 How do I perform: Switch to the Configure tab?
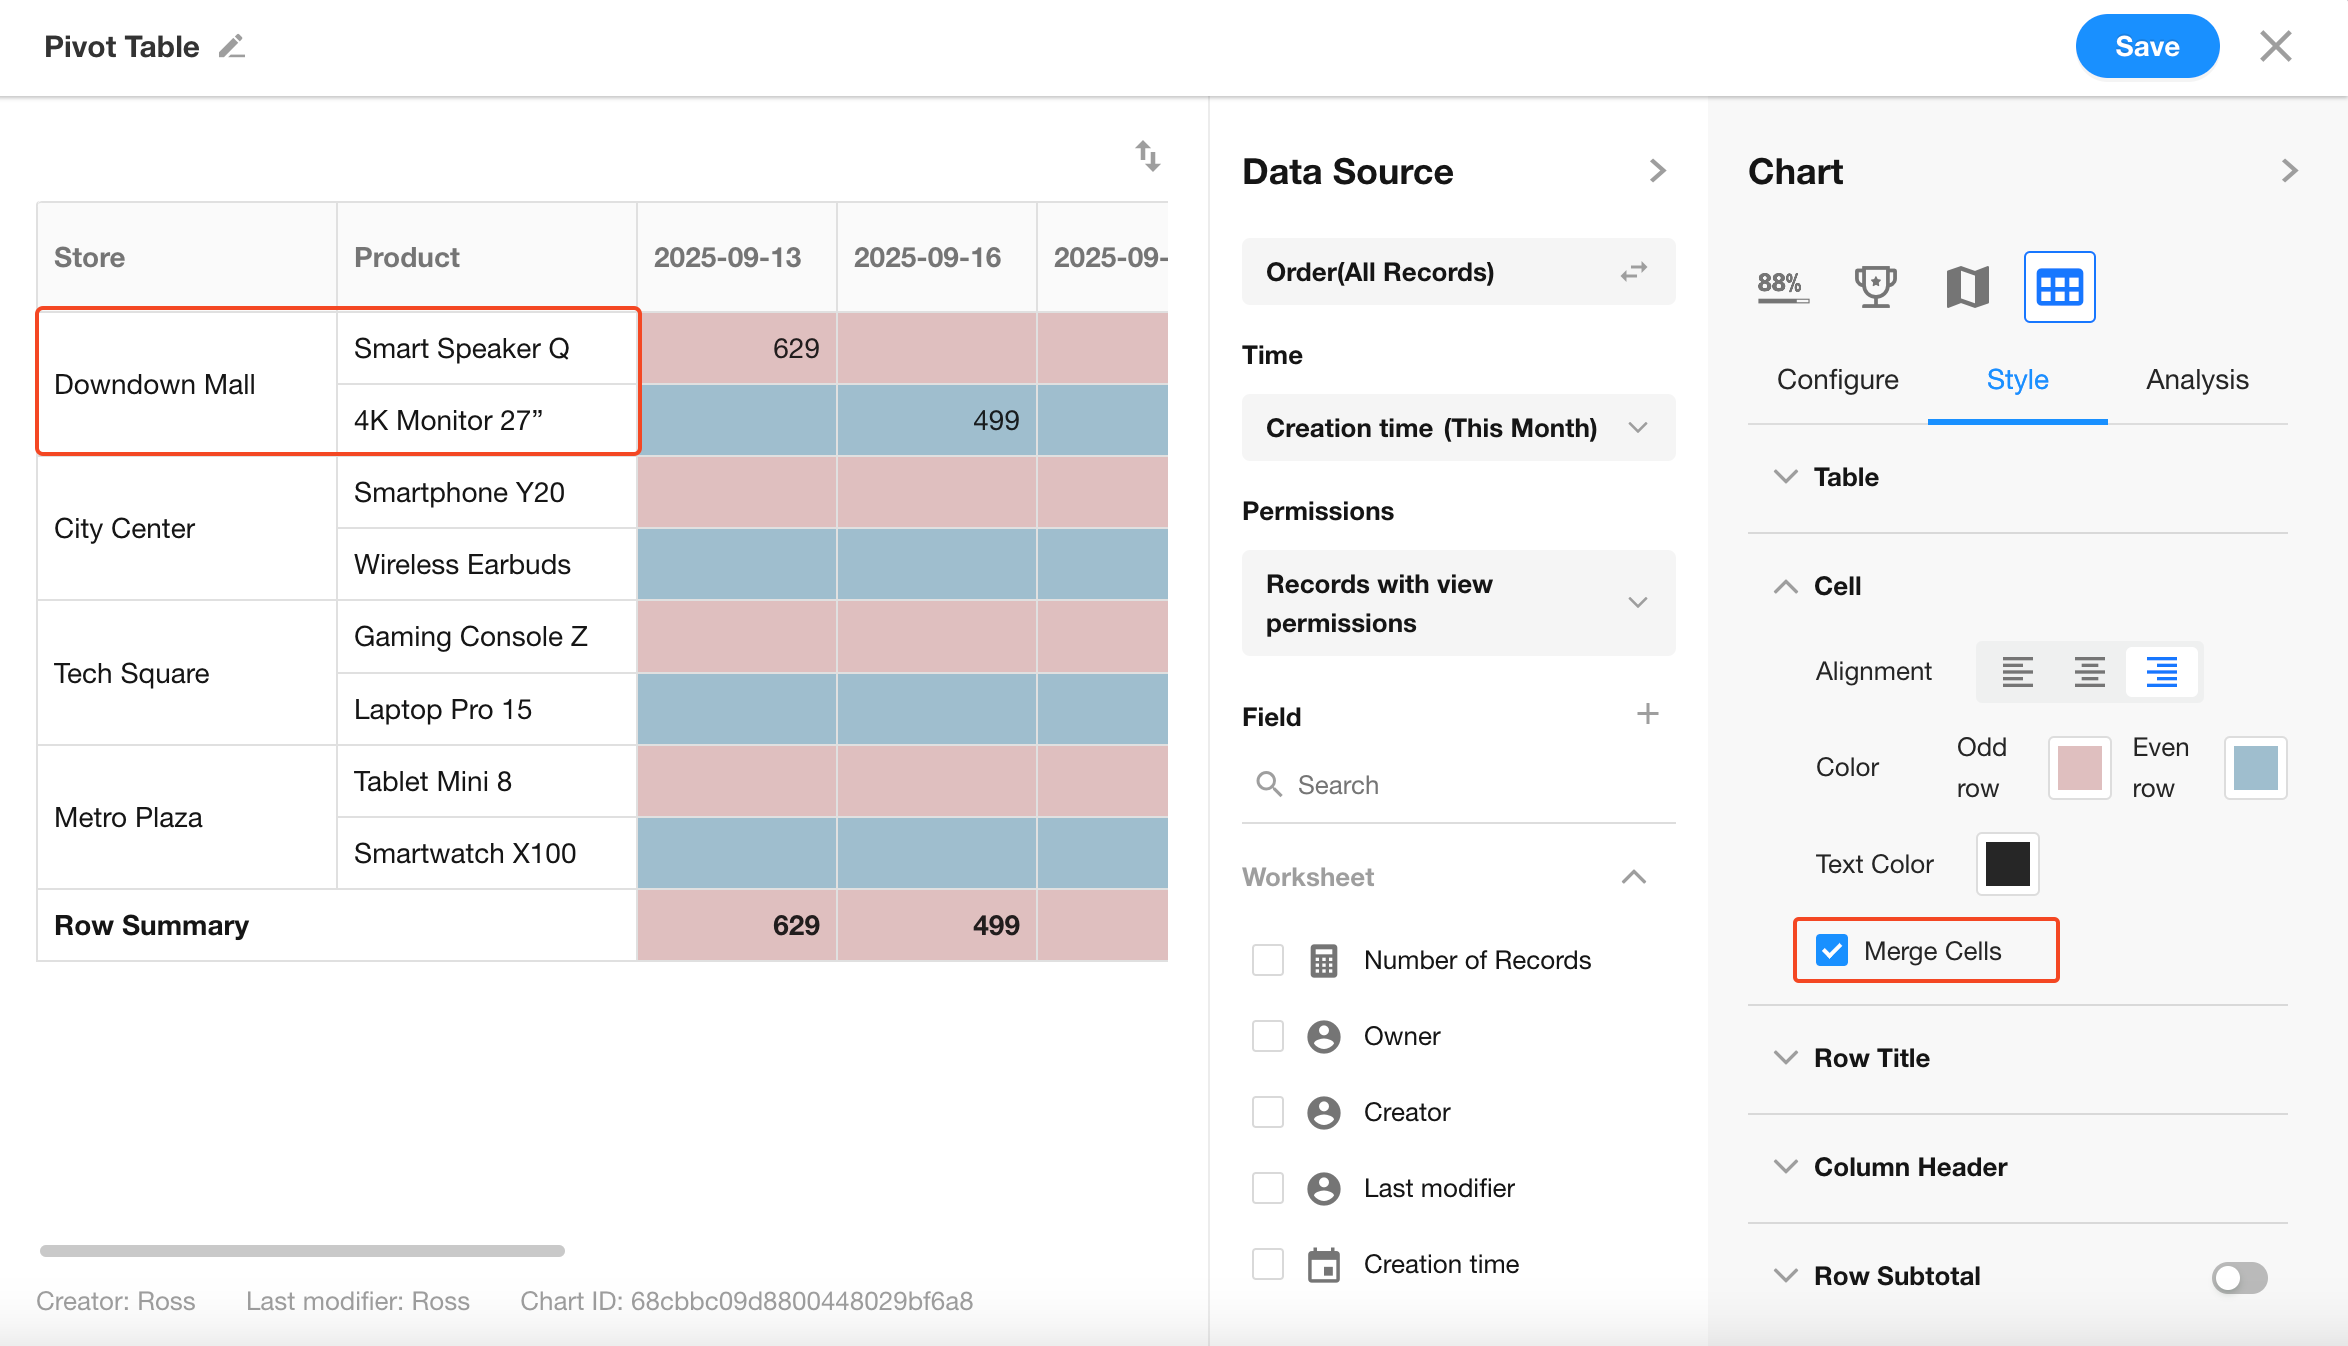tap(1837, 380)
